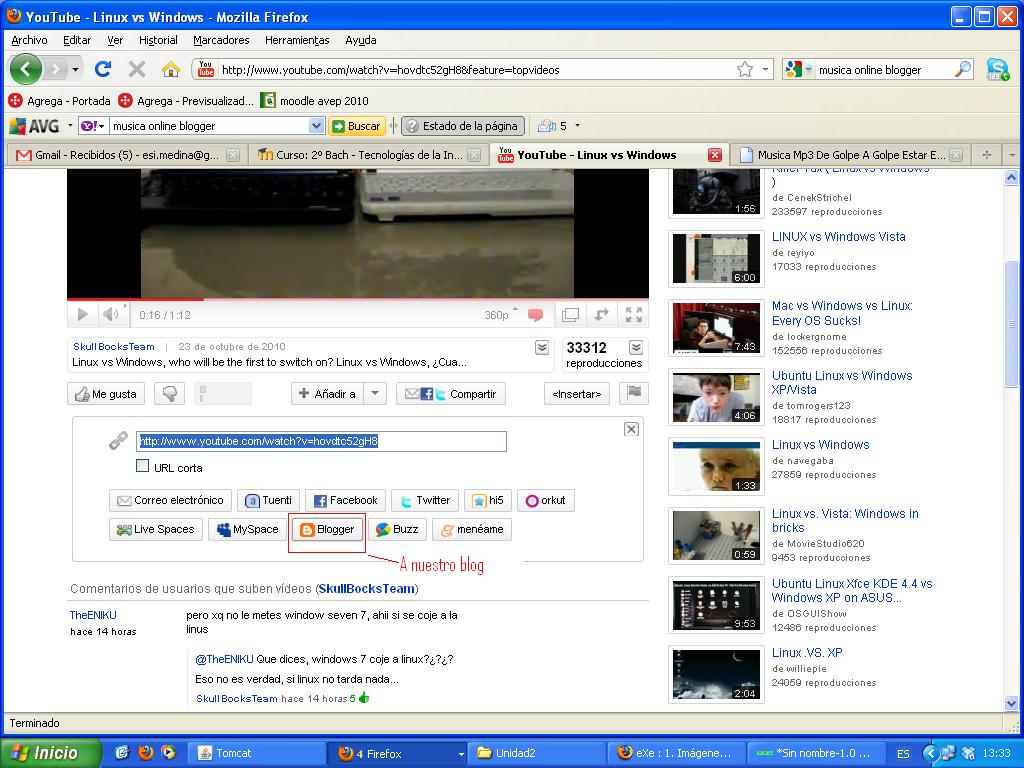Screen dimensions: 1024x768
Task: Click the Compartir button
Action: [451, 394]
